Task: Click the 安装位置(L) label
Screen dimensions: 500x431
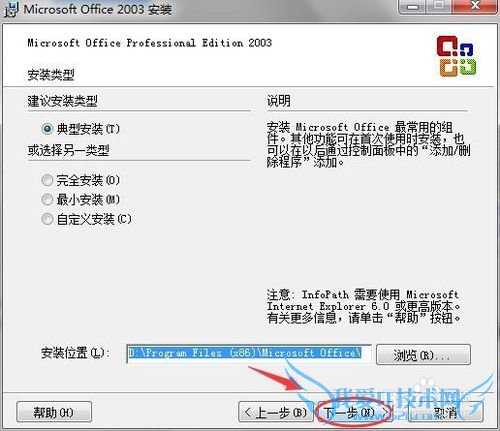Action: [x=75, y=353]
